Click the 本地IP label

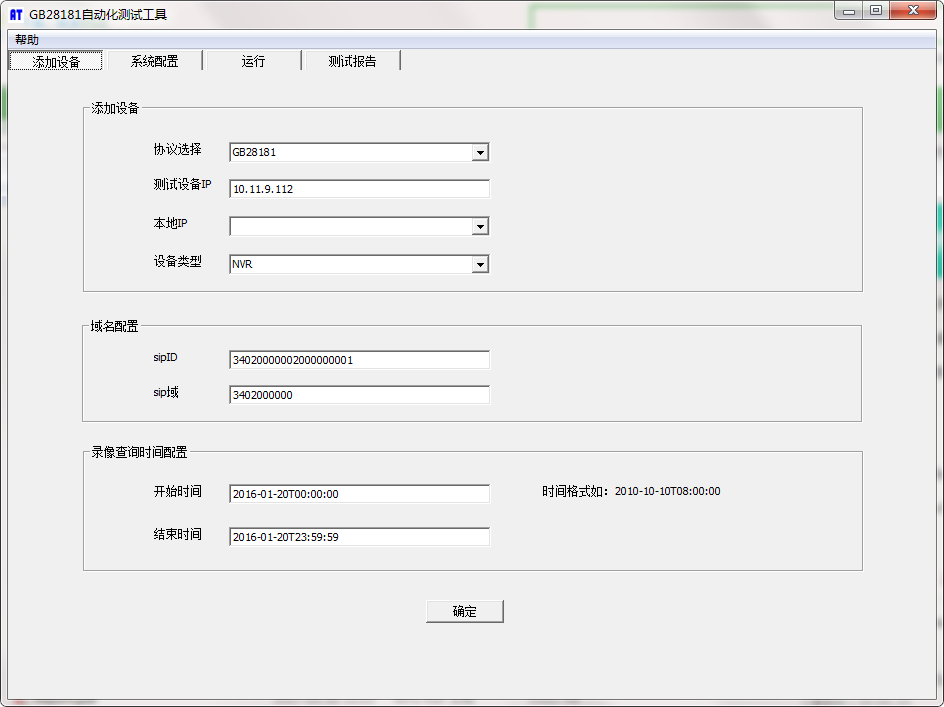tap(170, 223)
